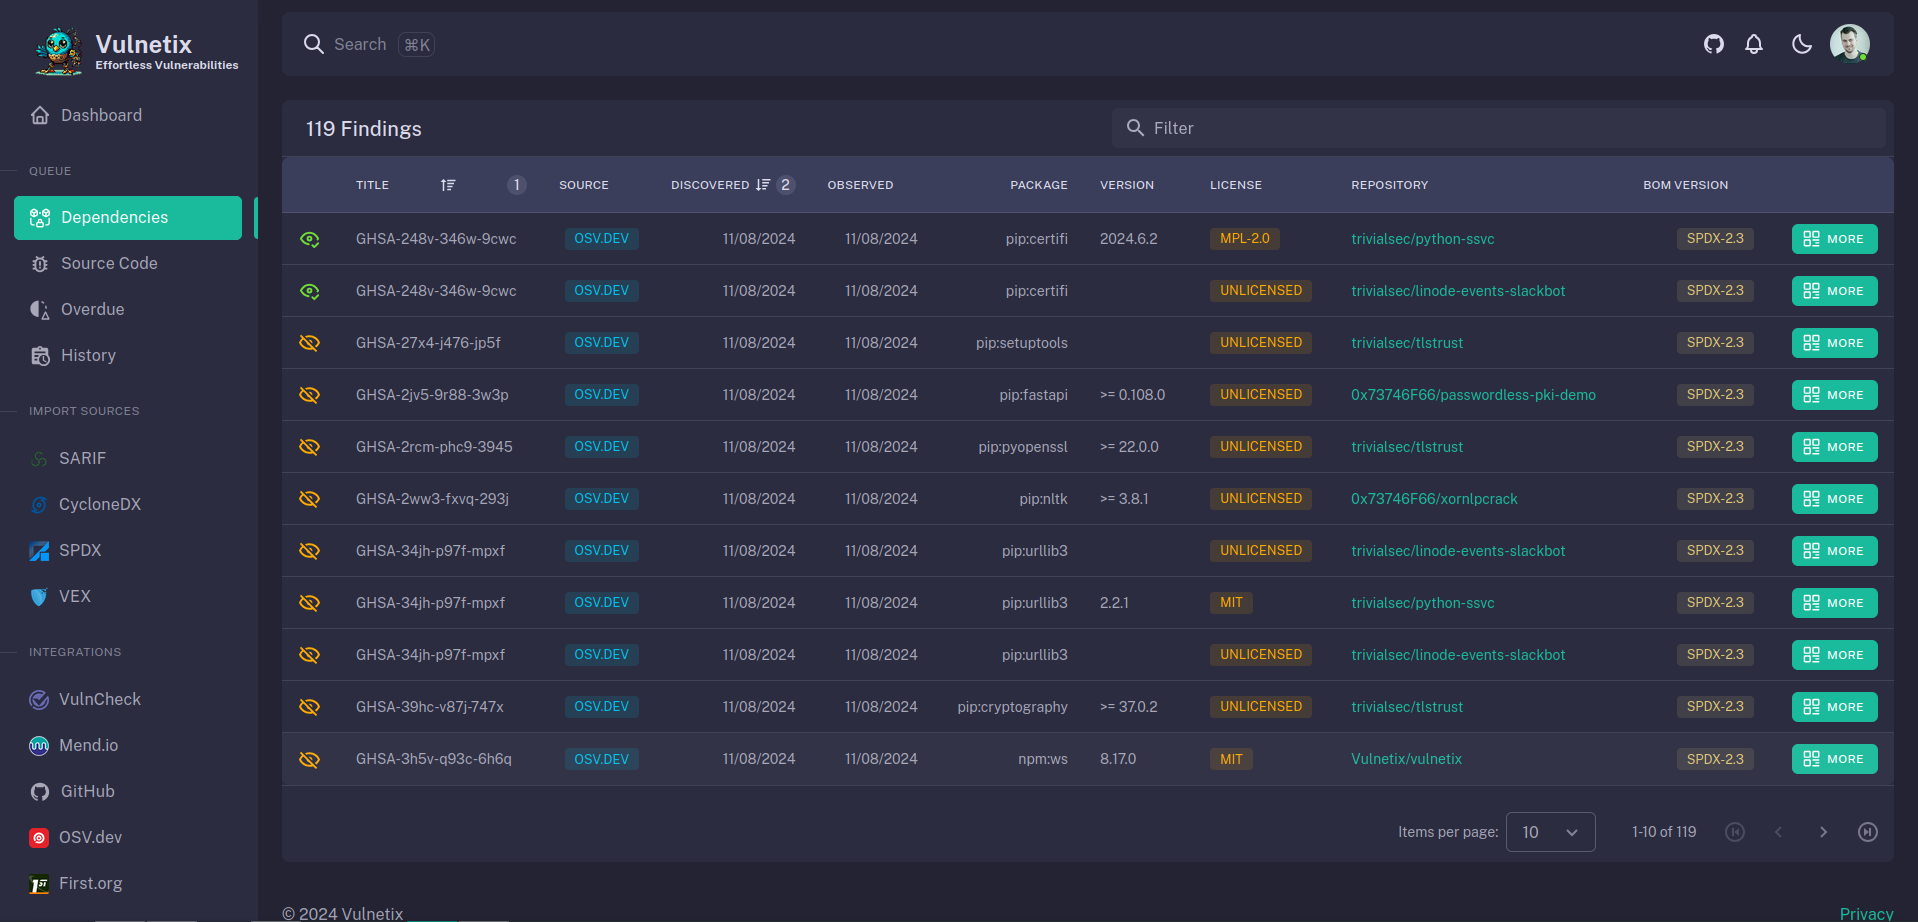Viewport: 1918px width, 922px height.
Task: Open SARIF import source
Action: [128, 458]
